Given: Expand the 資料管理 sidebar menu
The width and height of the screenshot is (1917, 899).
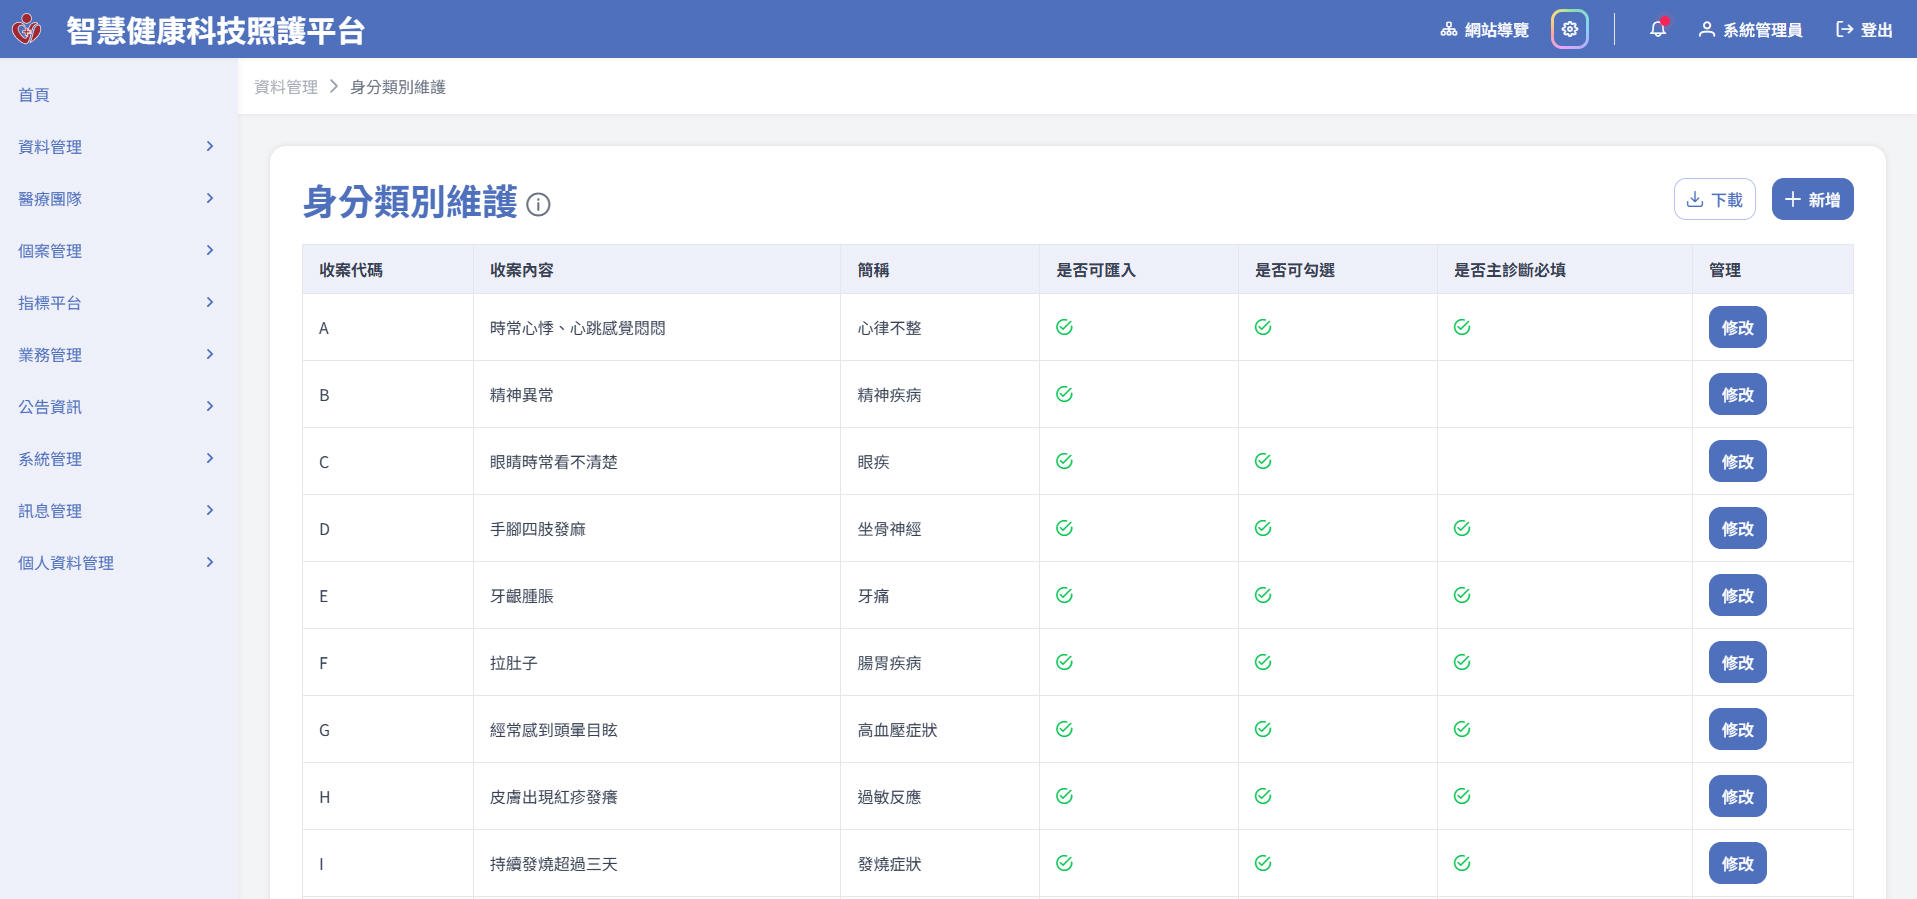Looking at the screenshot, I should [x=209, y=147].
